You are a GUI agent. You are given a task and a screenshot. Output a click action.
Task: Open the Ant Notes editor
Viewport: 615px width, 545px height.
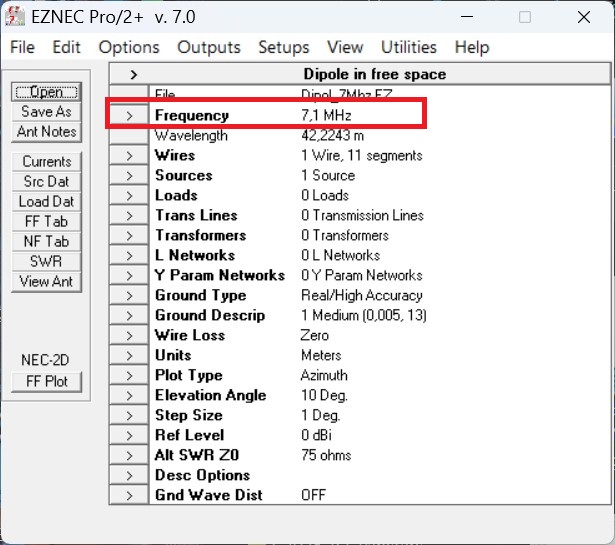coord(46,132)
